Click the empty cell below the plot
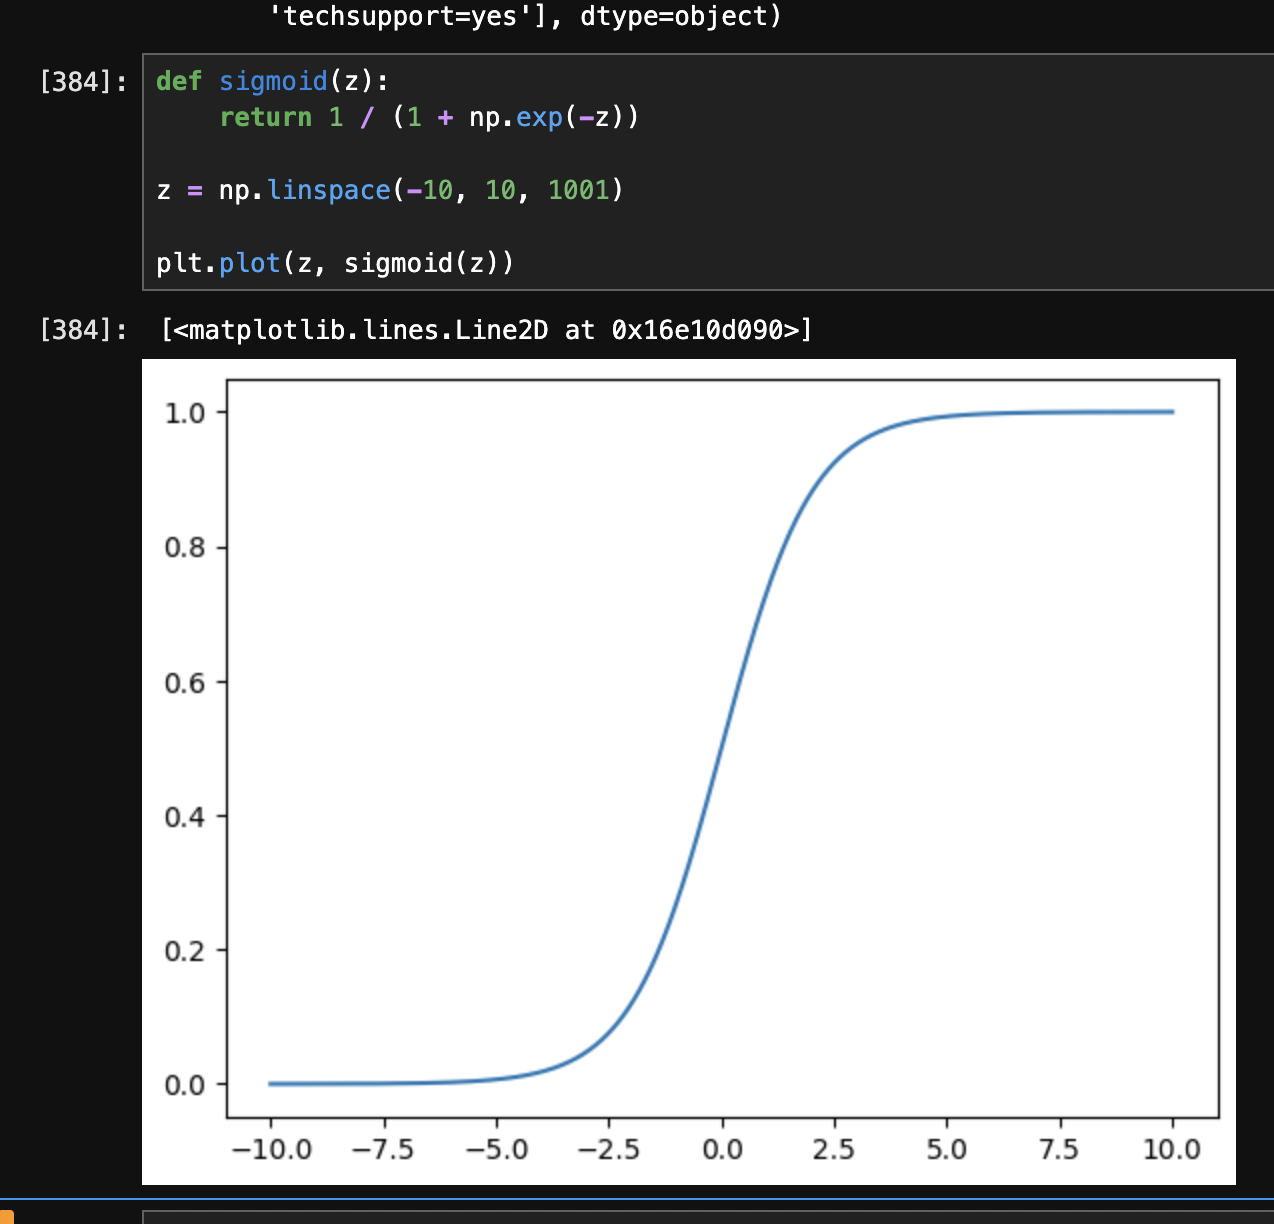The width and height of the screenshot is (1274, 1224). click(x=700, y=1217)
